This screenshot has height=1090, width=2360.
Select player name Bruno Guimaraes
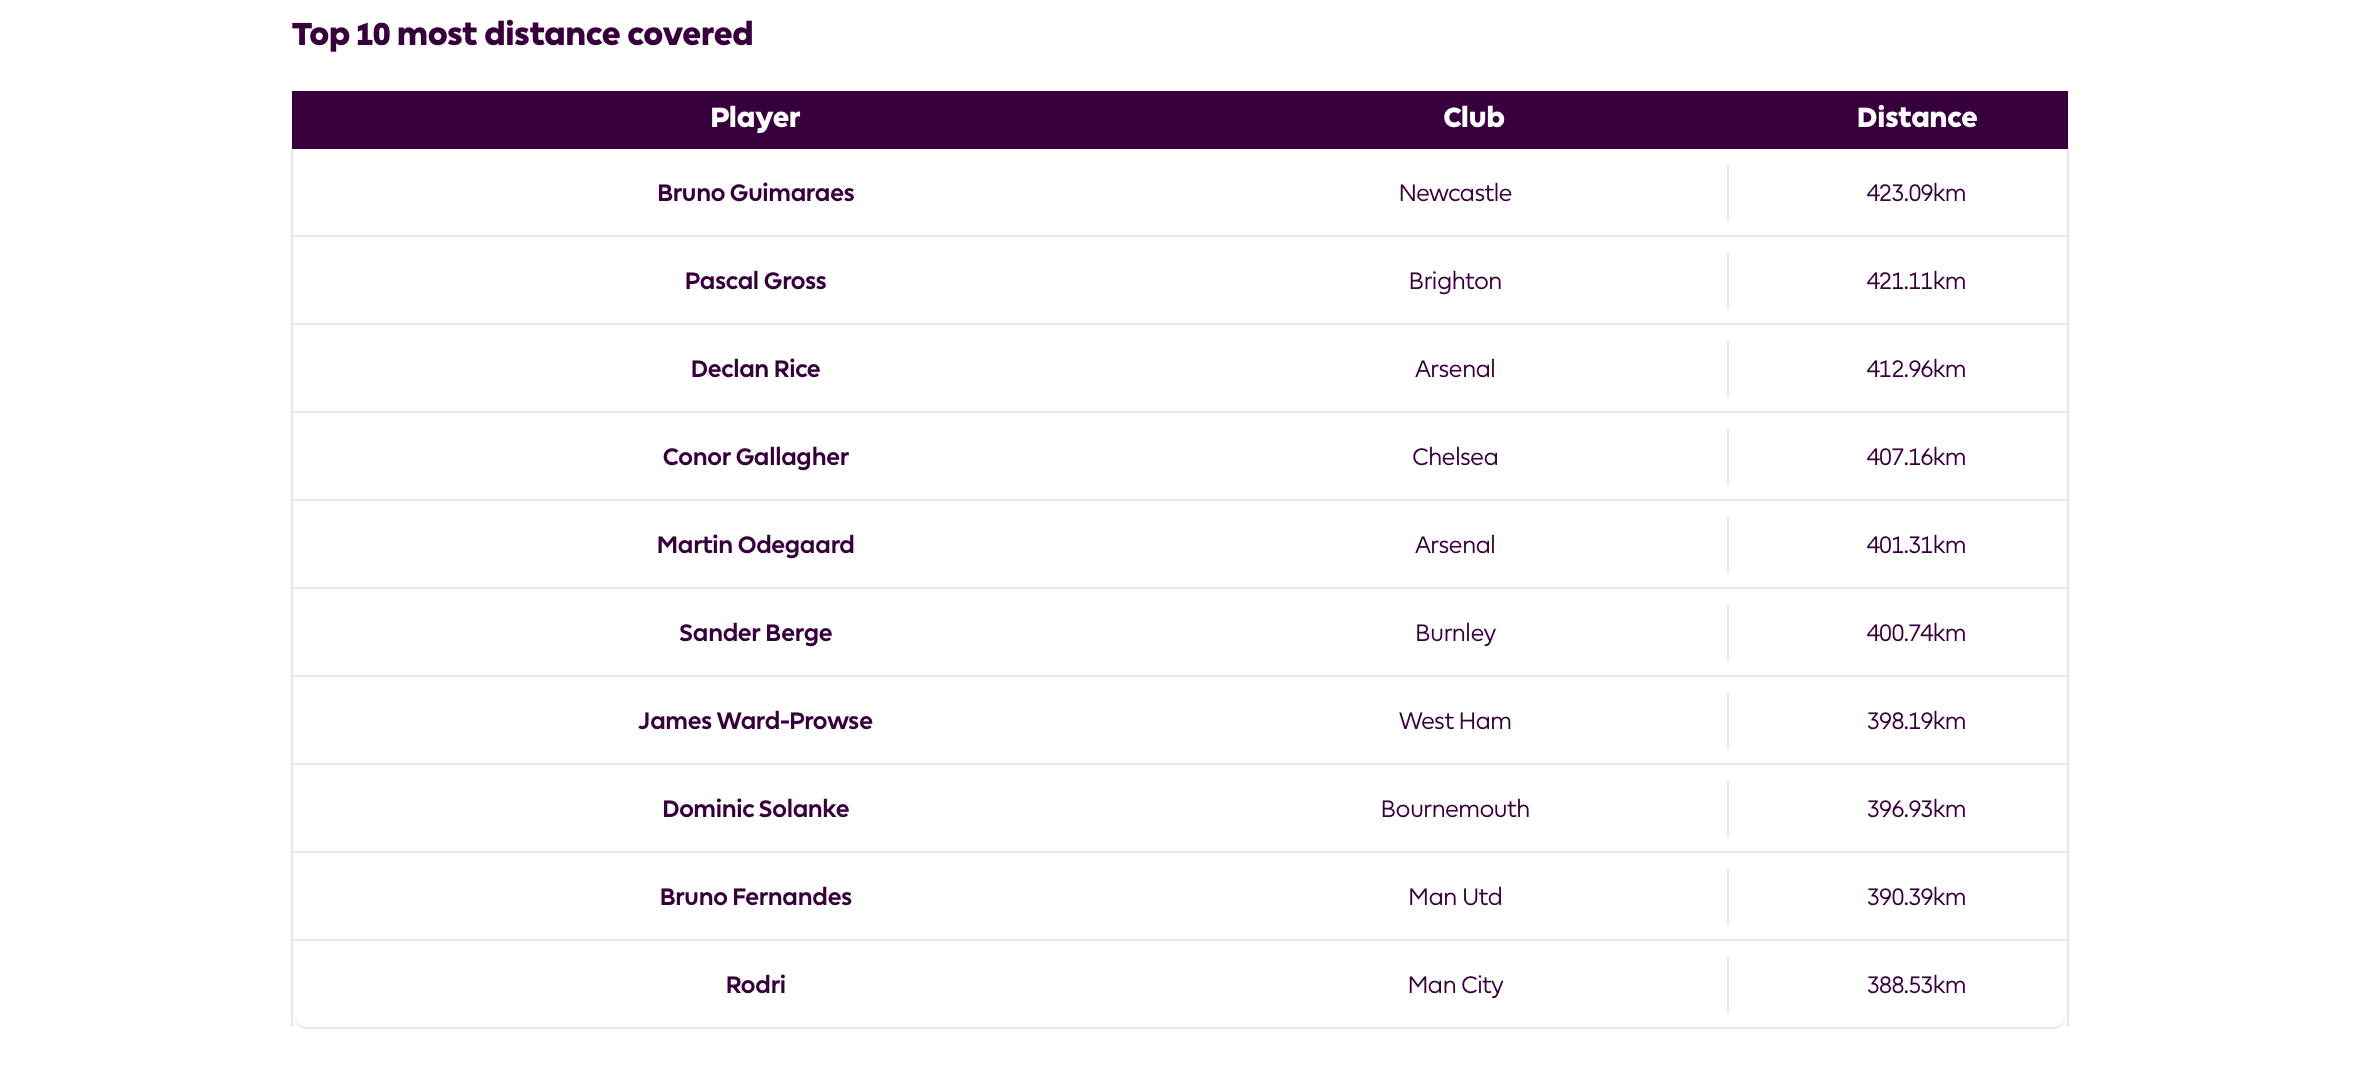[755, 193]
